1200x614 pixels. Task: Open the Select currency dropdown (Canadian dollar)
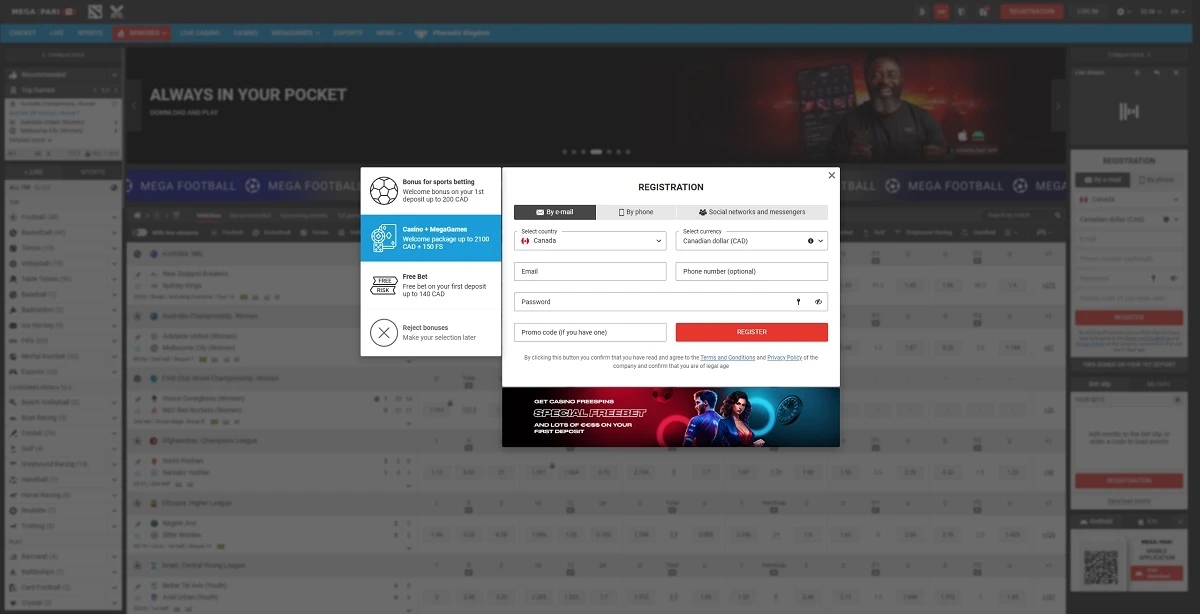[752, 240]
